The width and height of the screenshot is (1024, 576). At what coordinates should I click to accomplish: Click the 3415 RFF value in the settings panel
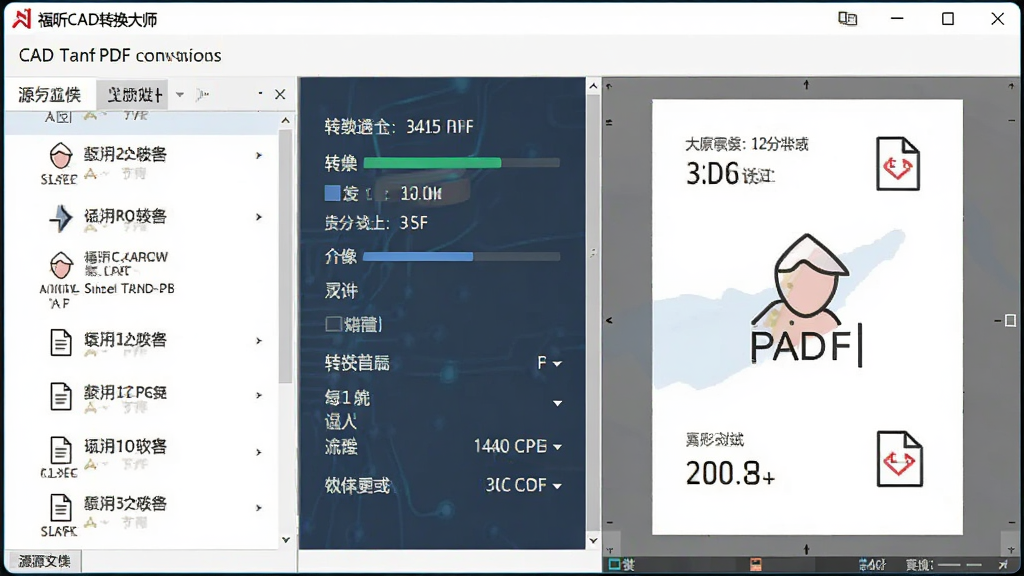[440, 127]
